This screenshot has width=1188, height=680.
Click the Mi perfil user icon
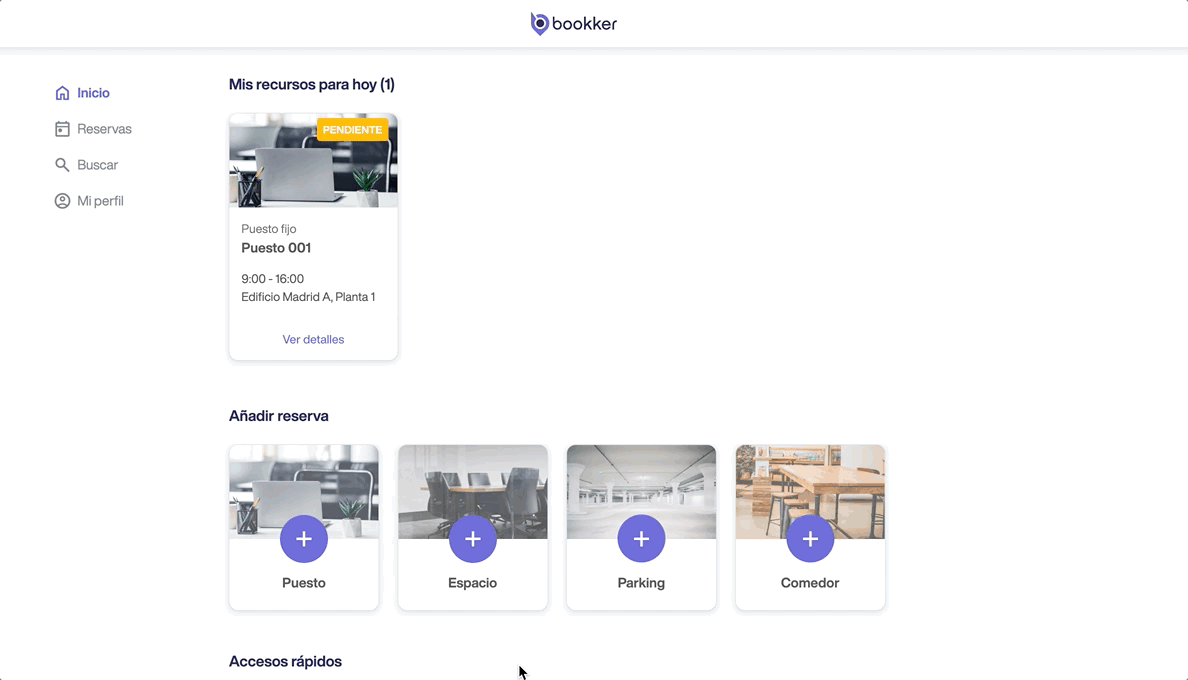click(62, 201)
